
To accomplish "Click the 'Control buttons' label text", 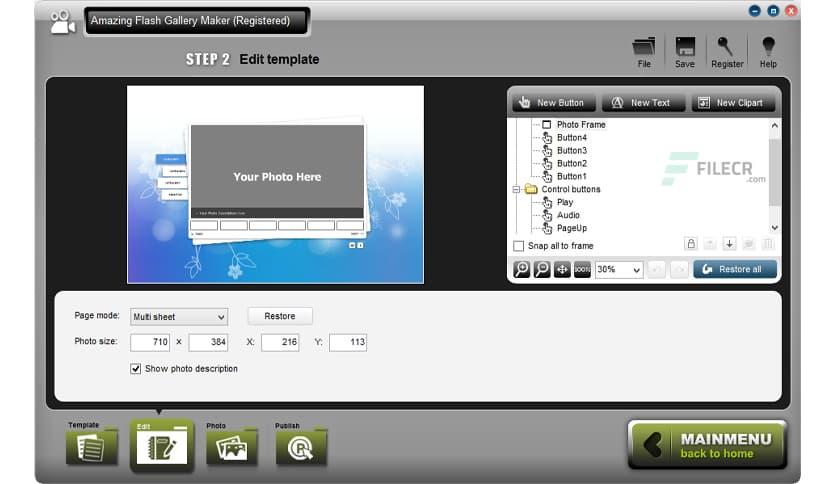I will click(x=570, y=189).
